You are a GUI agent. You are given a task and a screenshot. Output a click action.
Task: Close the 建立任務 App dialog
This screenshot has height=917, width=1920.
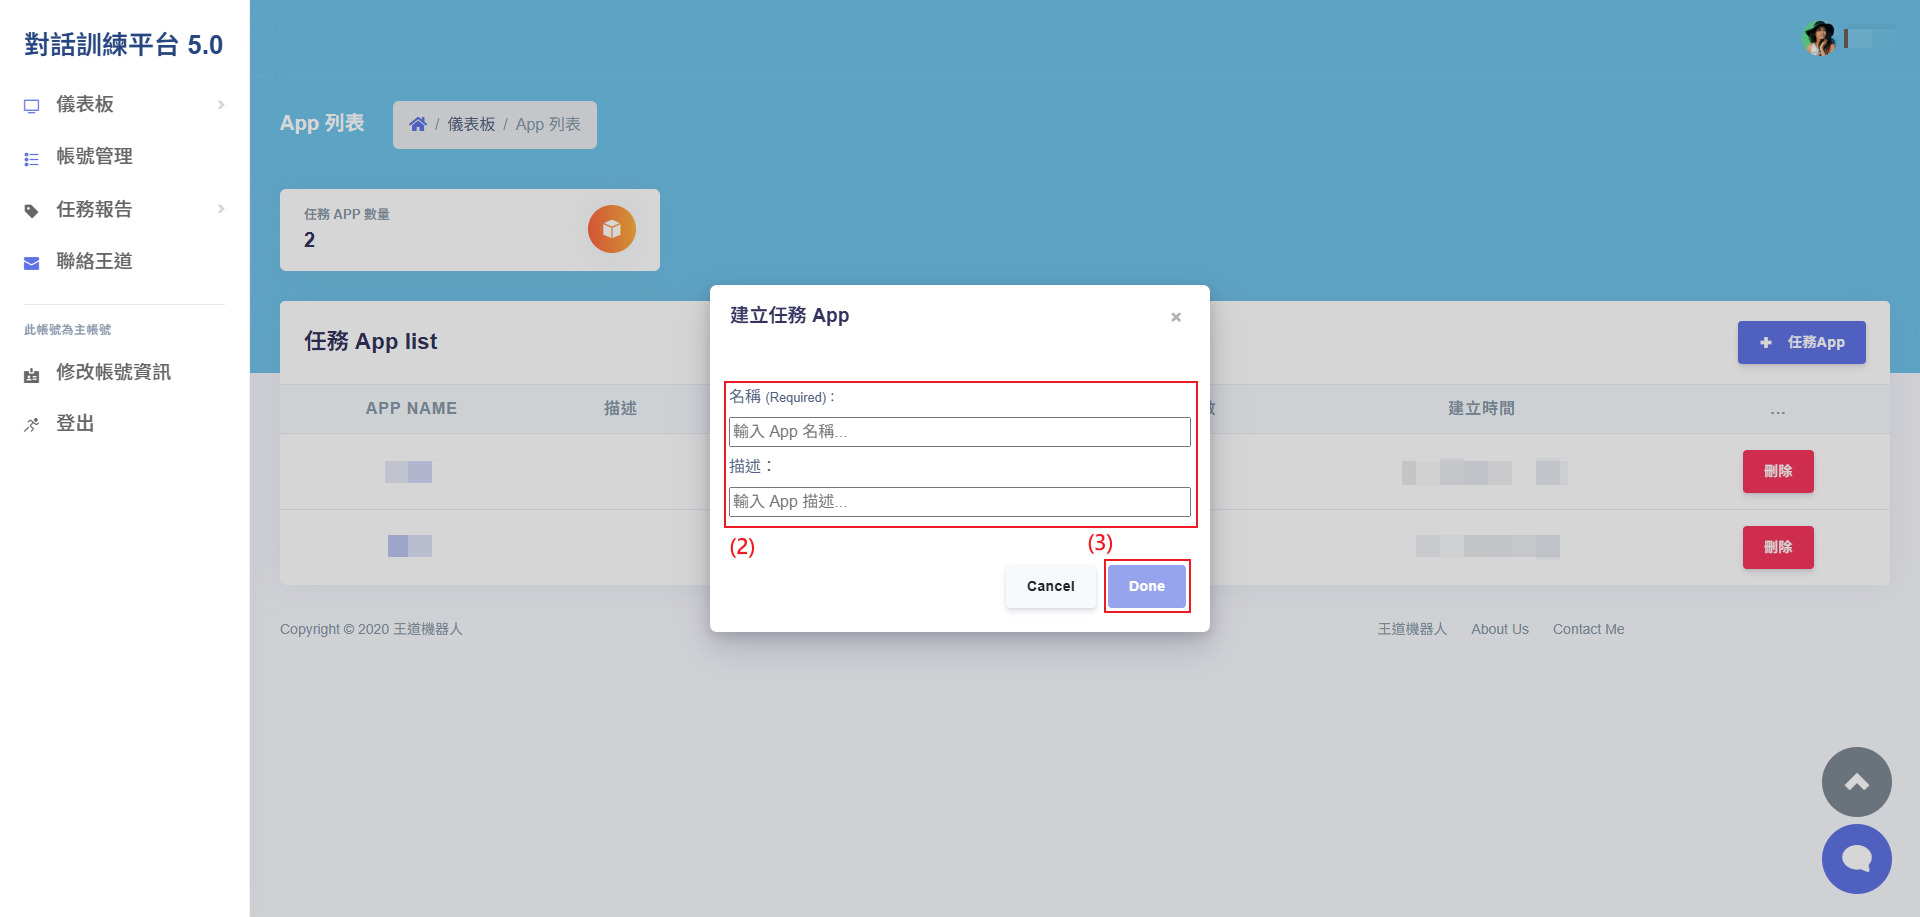pyautogui.click(x=1176, y=317)
